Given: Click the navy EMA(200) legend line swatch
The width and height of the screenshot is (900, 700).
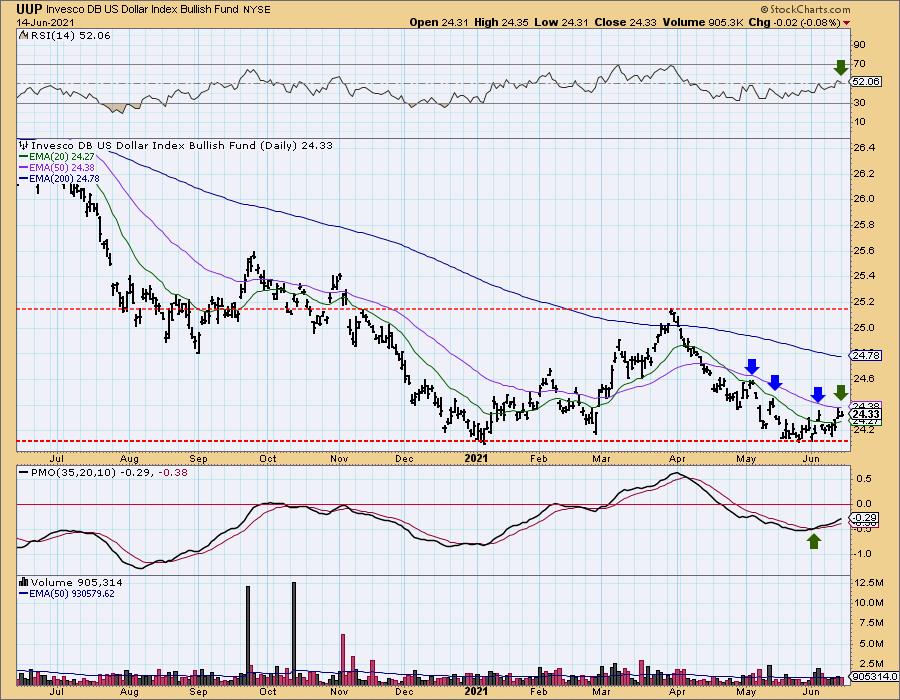Looking at the screenshot, I should tap(24, 178).
